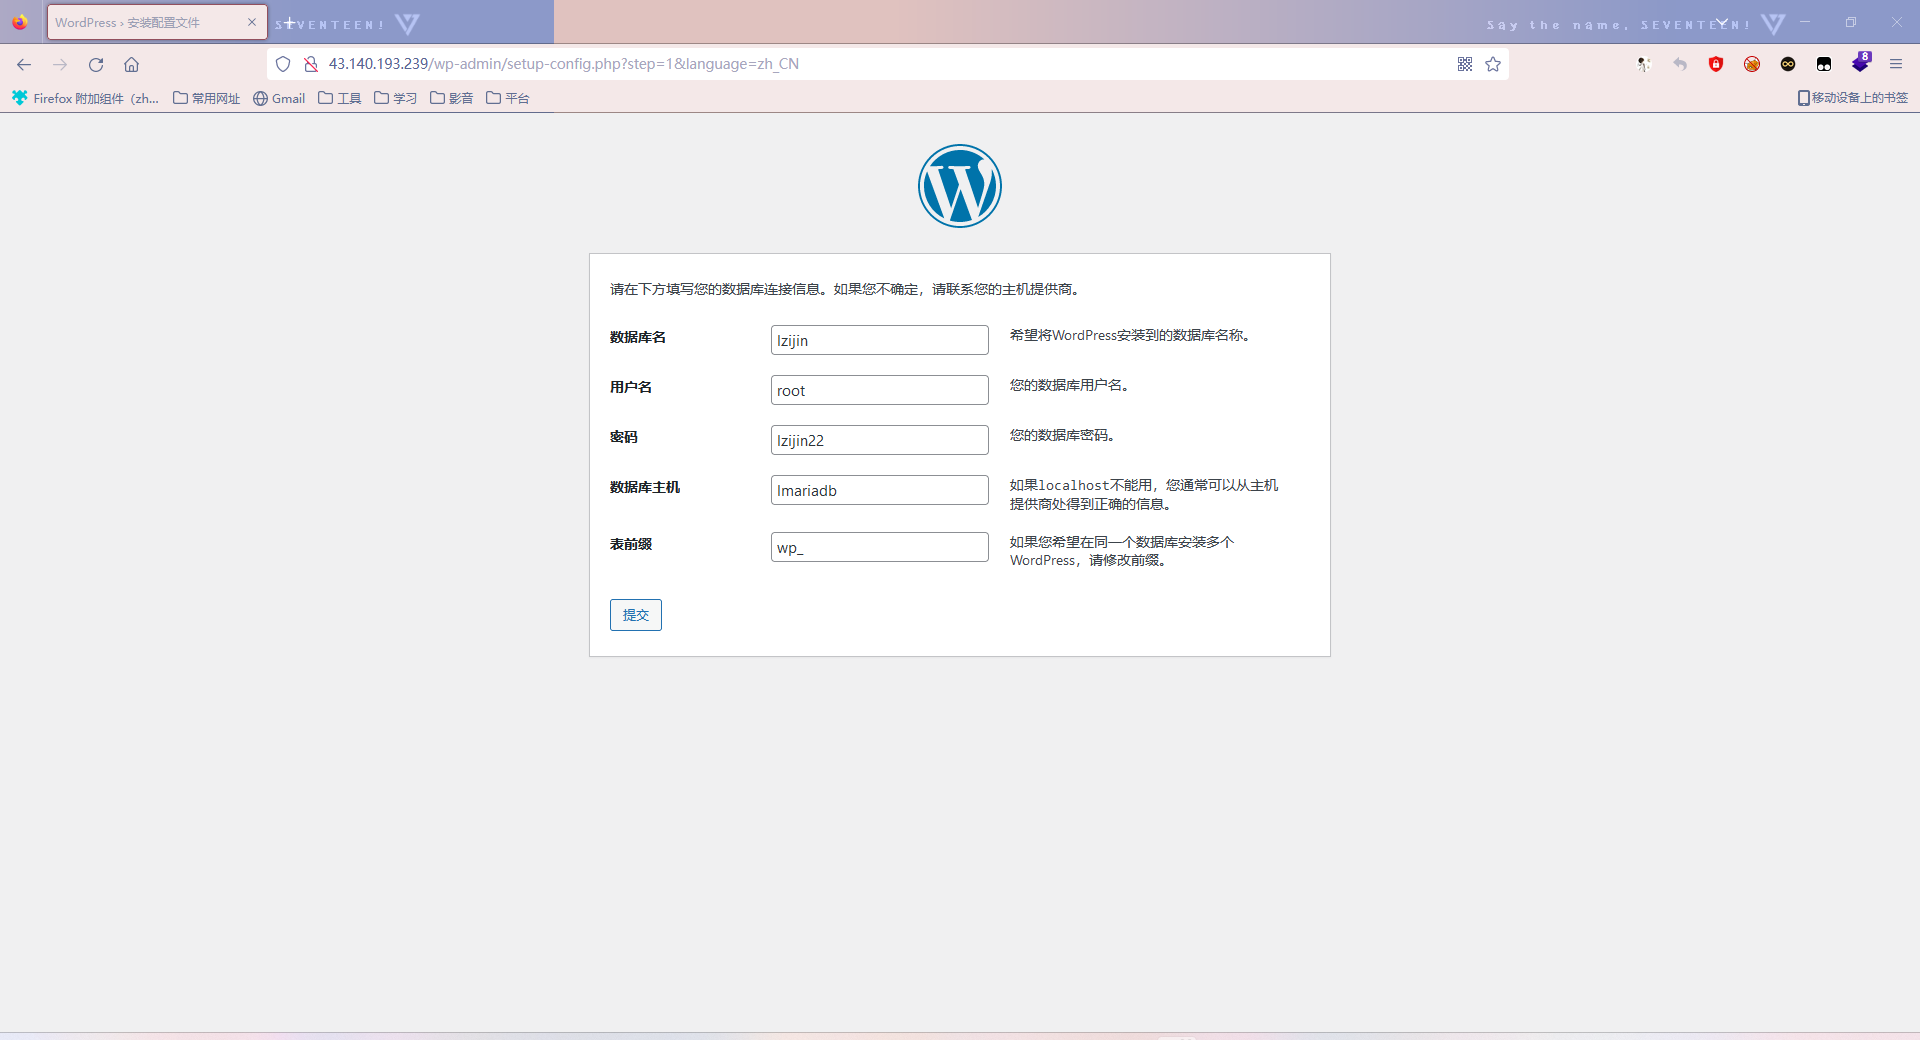Edit the 数据库主机 field containing lmariadb
The image size is (1920, 1040).
(x=880, y=490)
